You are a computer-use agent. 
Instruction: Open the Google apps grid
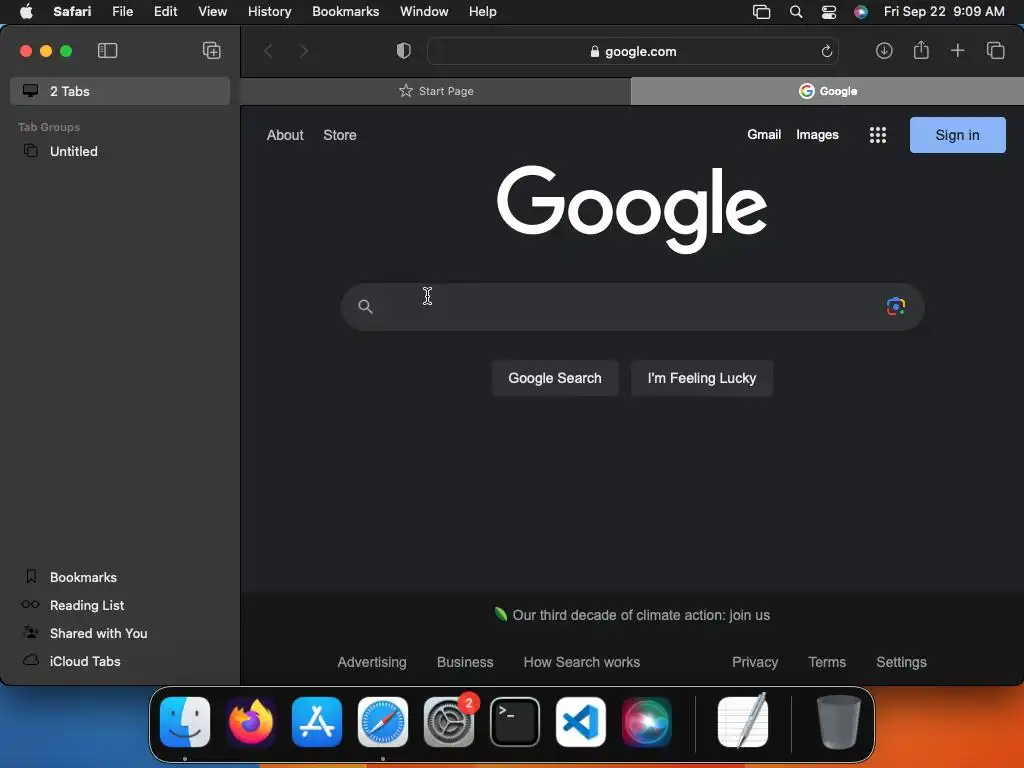tap(878, 135)
